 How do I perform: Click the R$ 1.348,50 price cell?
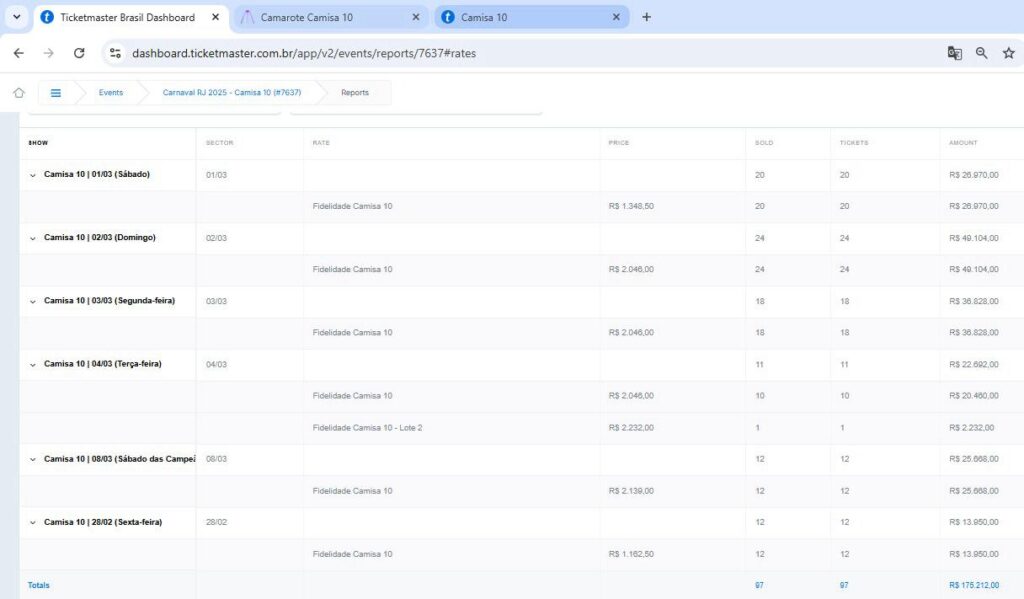click(631, 206)
